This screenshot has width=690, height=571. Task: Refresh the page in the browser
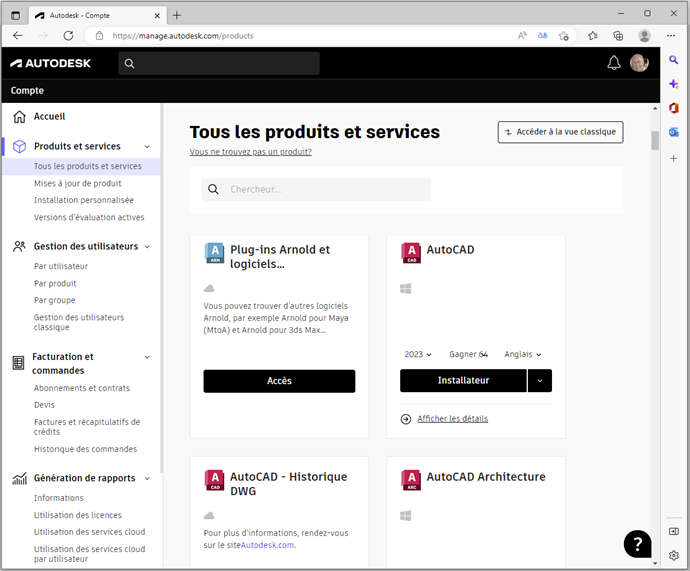coord(68,36)
